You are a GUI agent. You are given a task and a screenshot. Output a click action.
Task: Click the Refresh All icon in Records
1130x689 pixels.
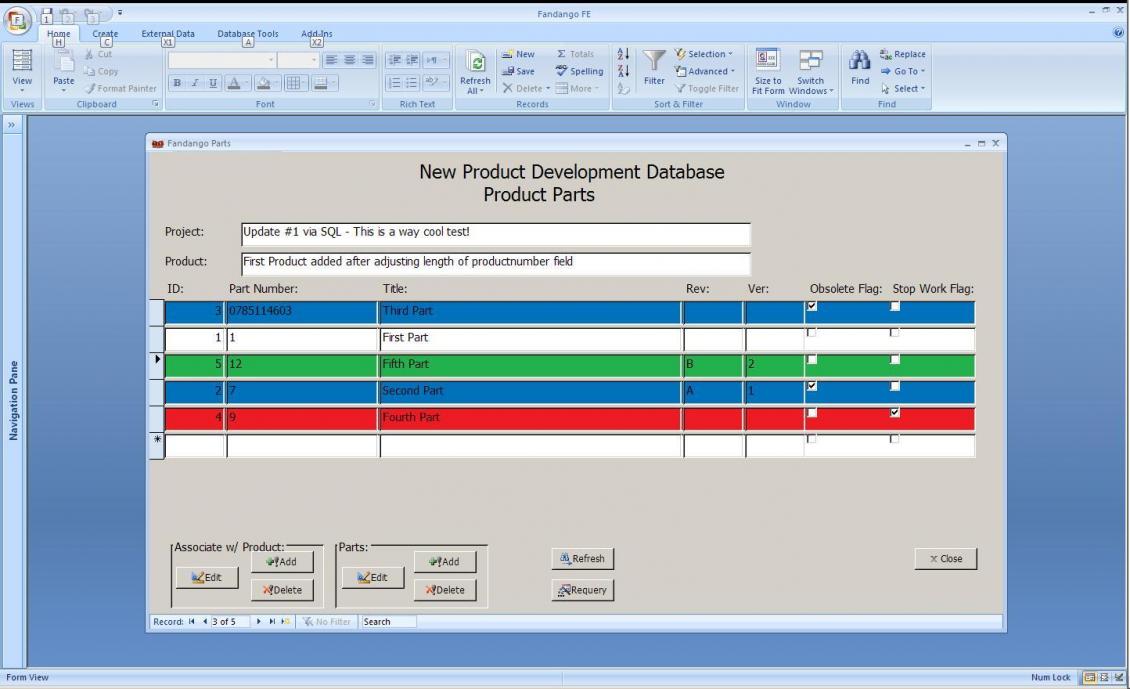(x=475, y=62)
